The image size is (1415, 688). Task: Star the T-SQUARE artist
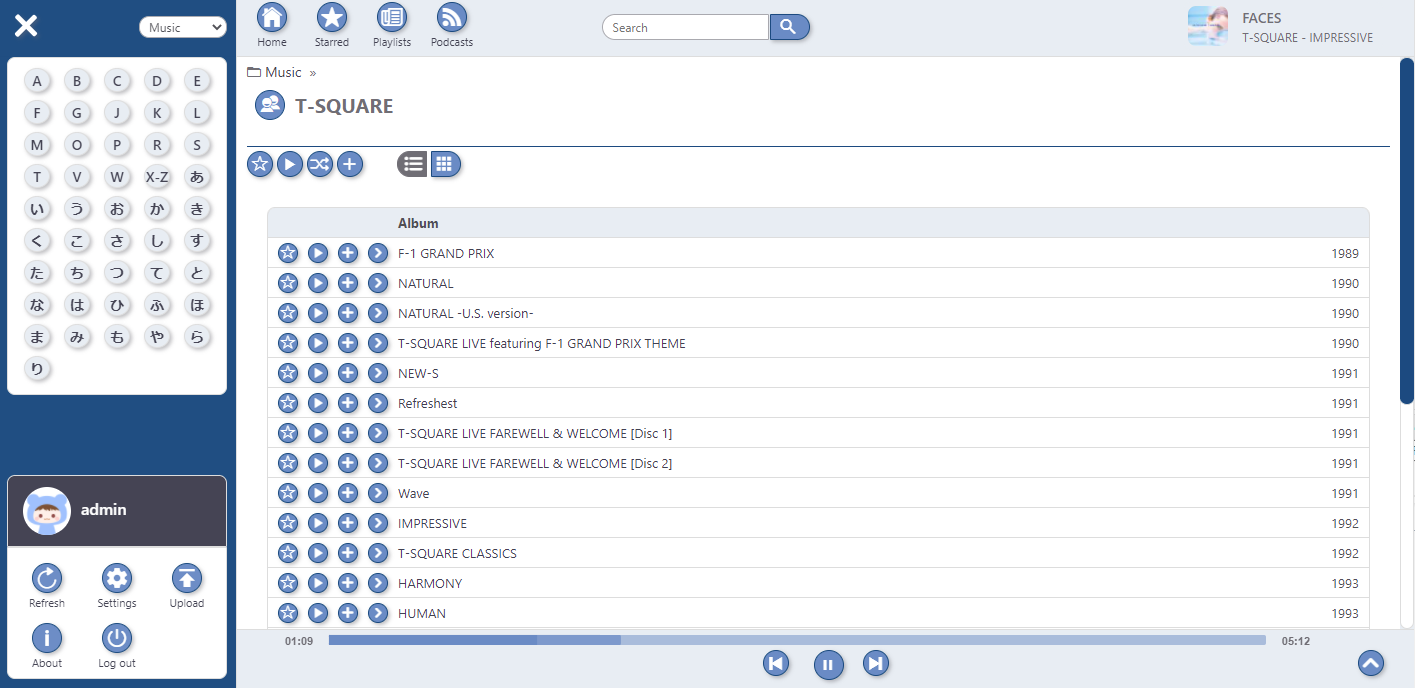coord(260,164)
